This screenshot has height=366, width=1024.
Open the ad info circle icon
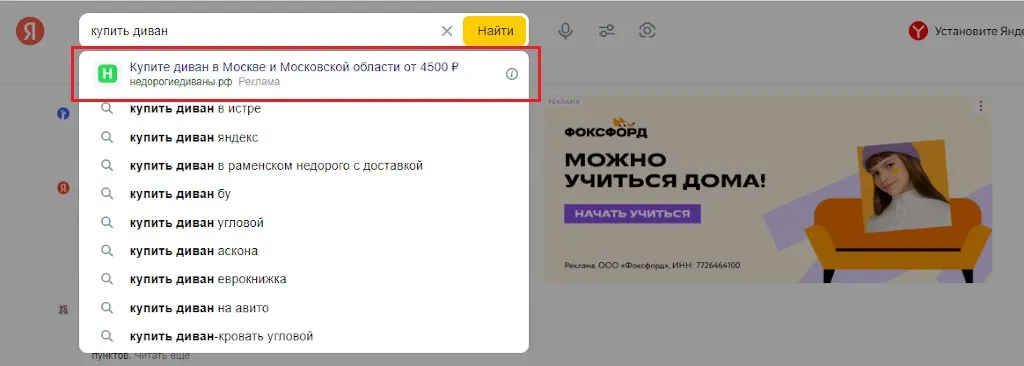click(x=512, y=74)
